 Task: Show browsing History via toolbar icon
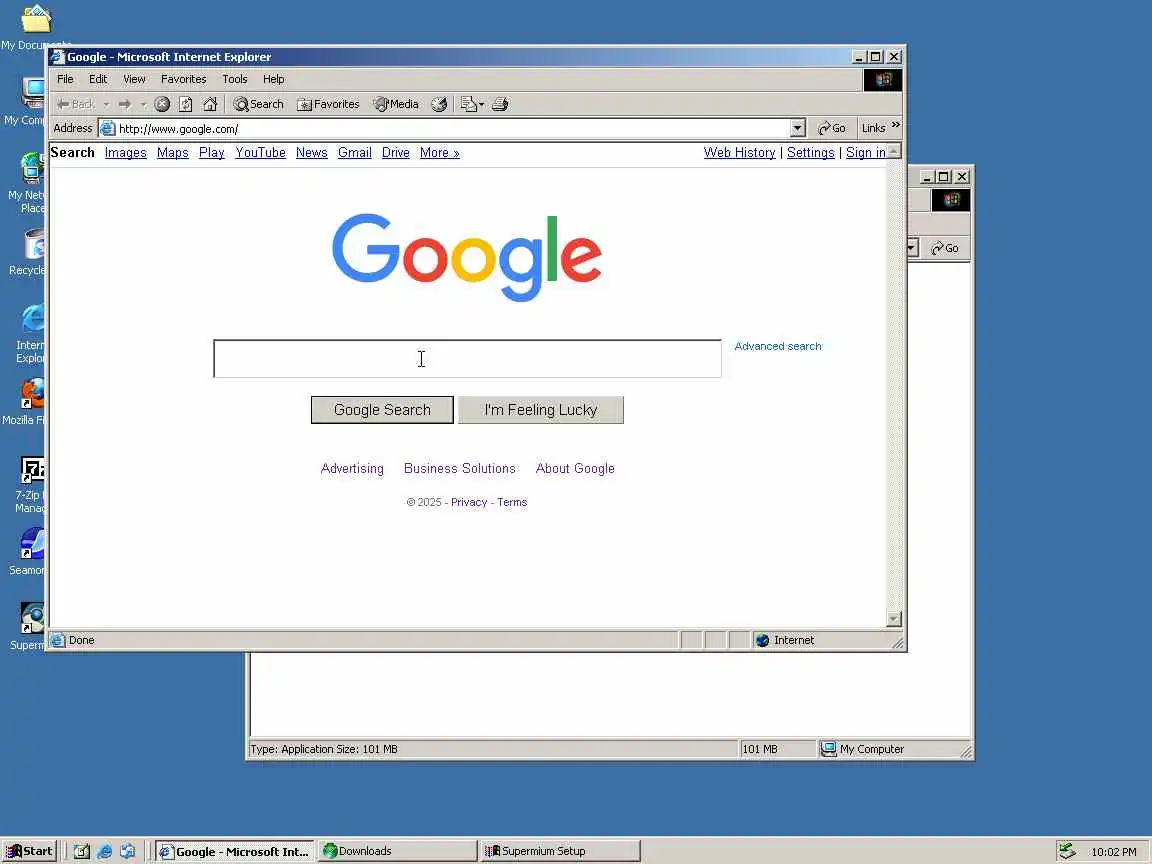click(x=439, y=104)
